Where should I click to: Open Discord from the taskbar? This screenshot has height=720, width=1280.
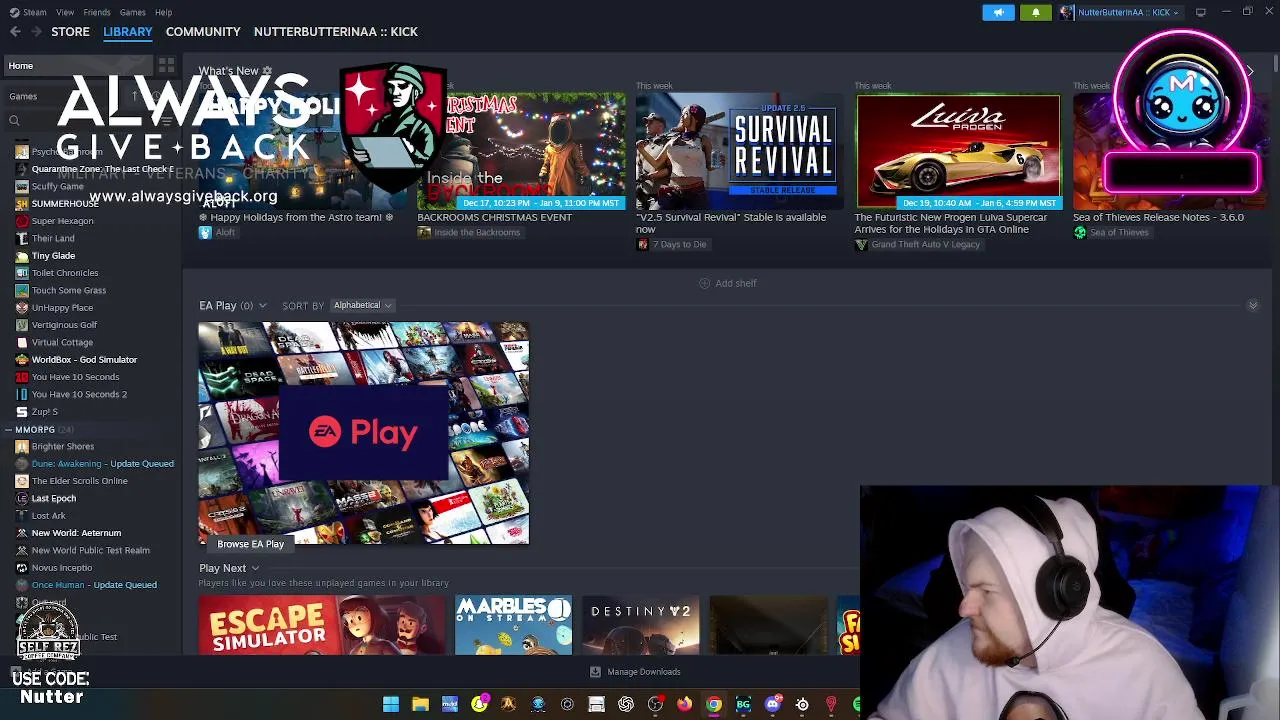(x=772, y=704)
